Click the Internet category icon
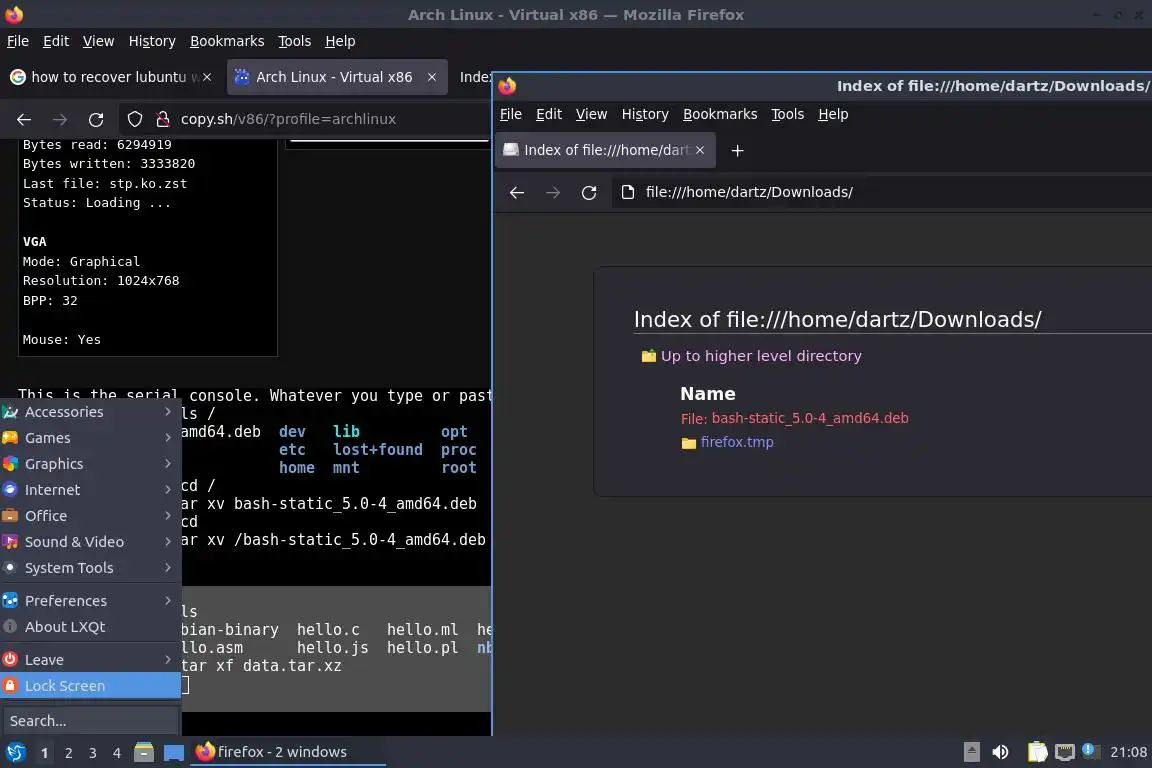The image size is (1152, 768). click(10, 489)
